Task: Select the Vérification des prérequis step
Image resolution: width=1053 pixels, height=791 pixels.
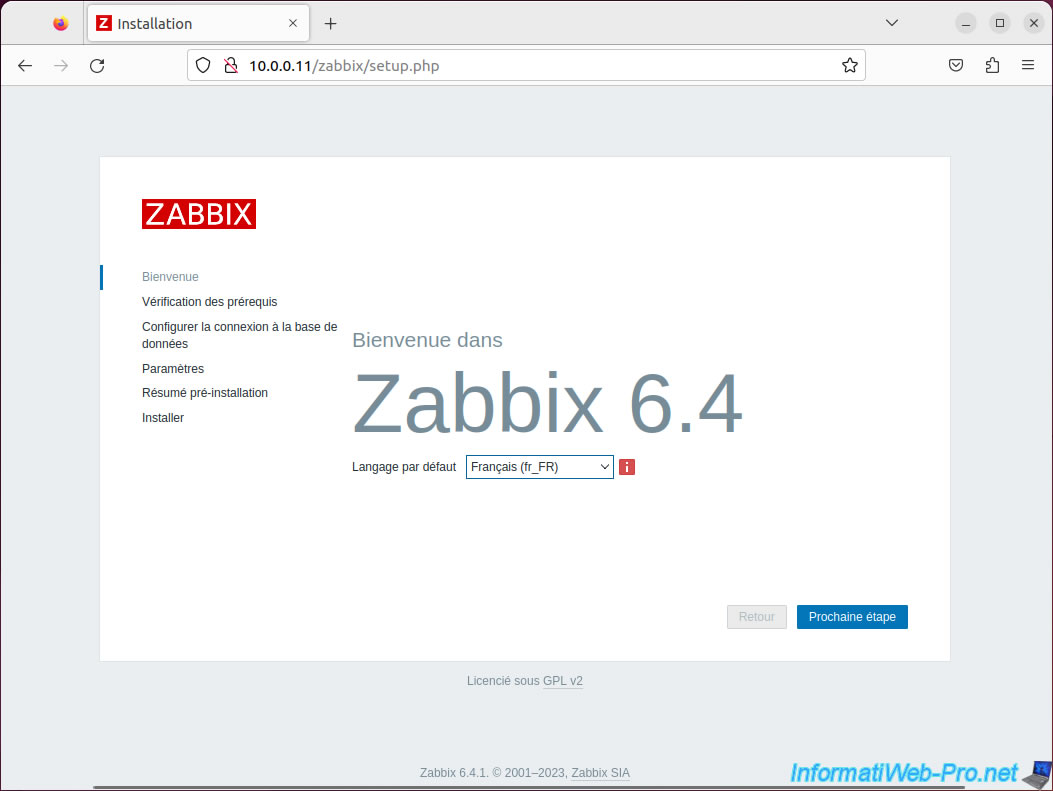Action: (x=210, y=301)
